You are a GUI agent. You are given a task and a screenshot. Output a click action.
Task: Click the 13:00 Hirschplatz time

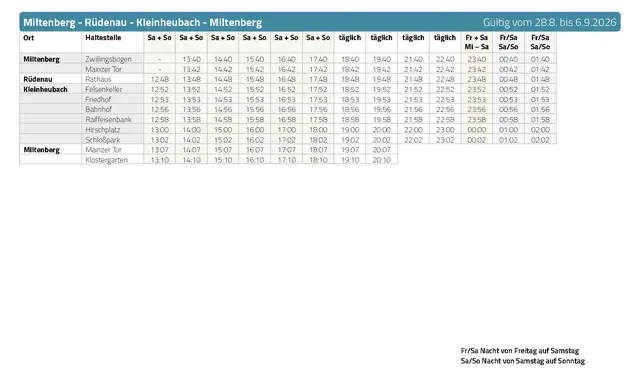[x=160, y=130]
